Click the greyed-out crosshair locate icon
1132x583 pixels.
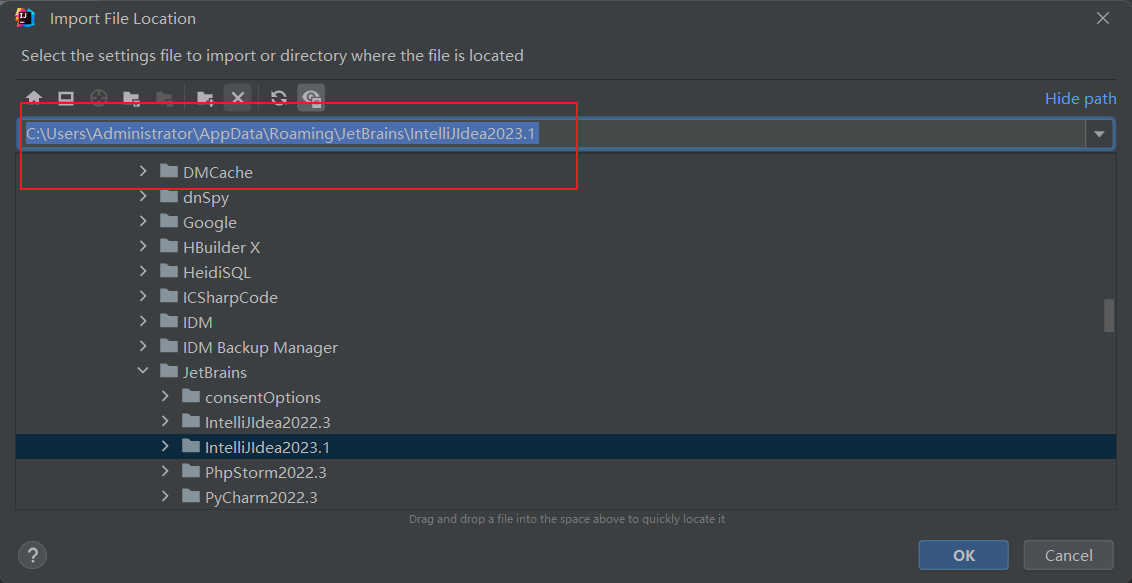click(98, 98)
